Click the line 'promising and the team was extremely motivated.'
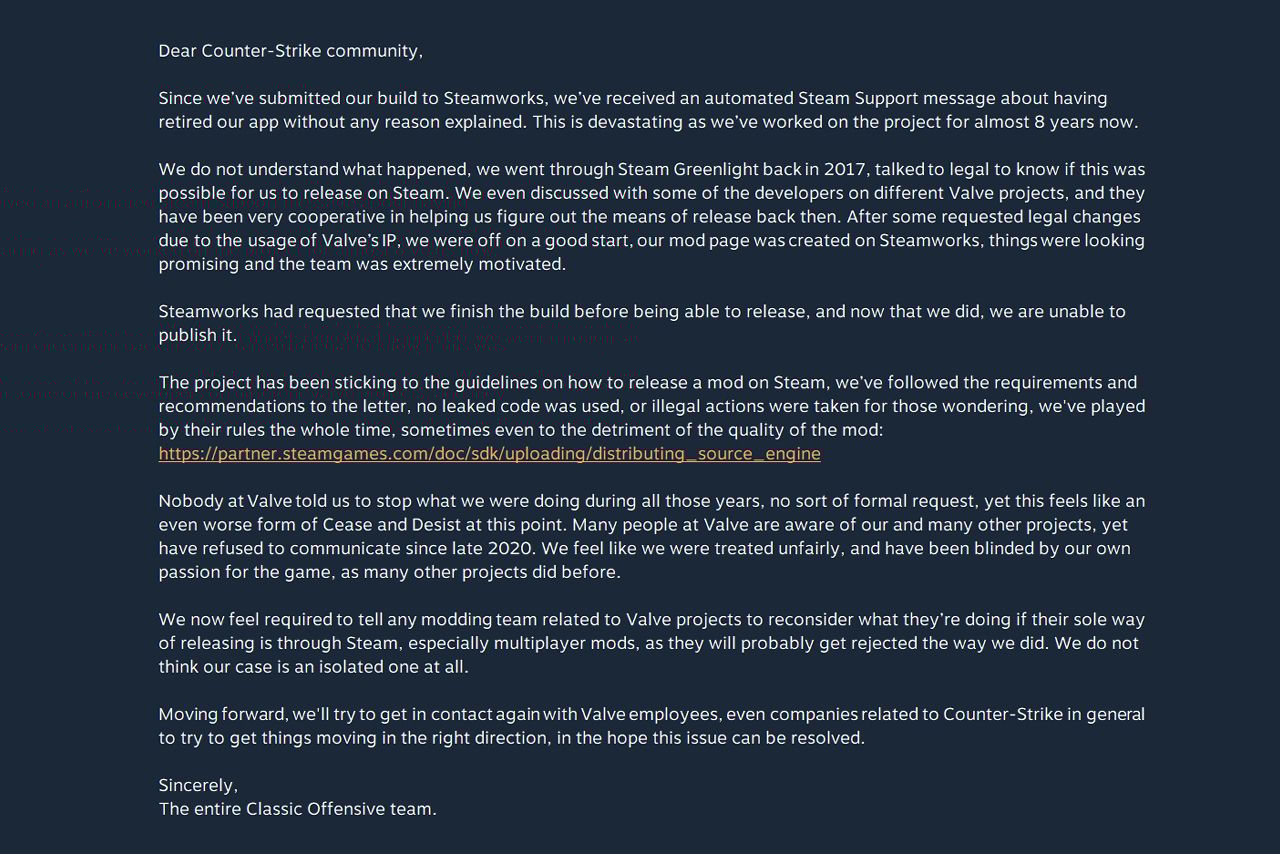Screen dimensions: 1280x854 point(362,264)
